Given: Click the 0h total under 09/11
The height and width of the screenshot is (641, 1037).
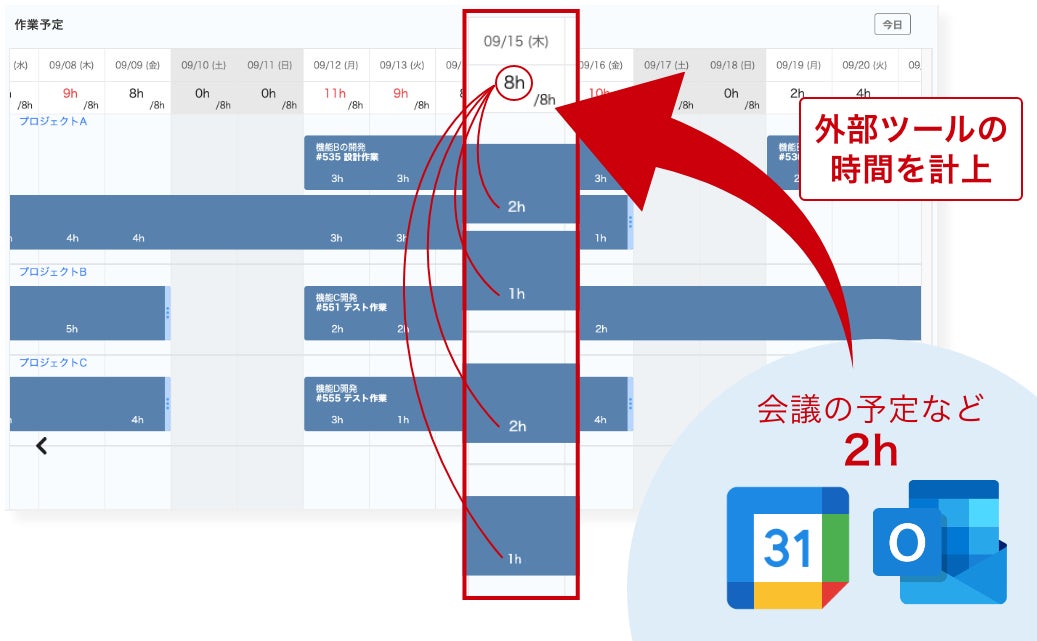Looking at the screenshot, I should tap(269, 93).
